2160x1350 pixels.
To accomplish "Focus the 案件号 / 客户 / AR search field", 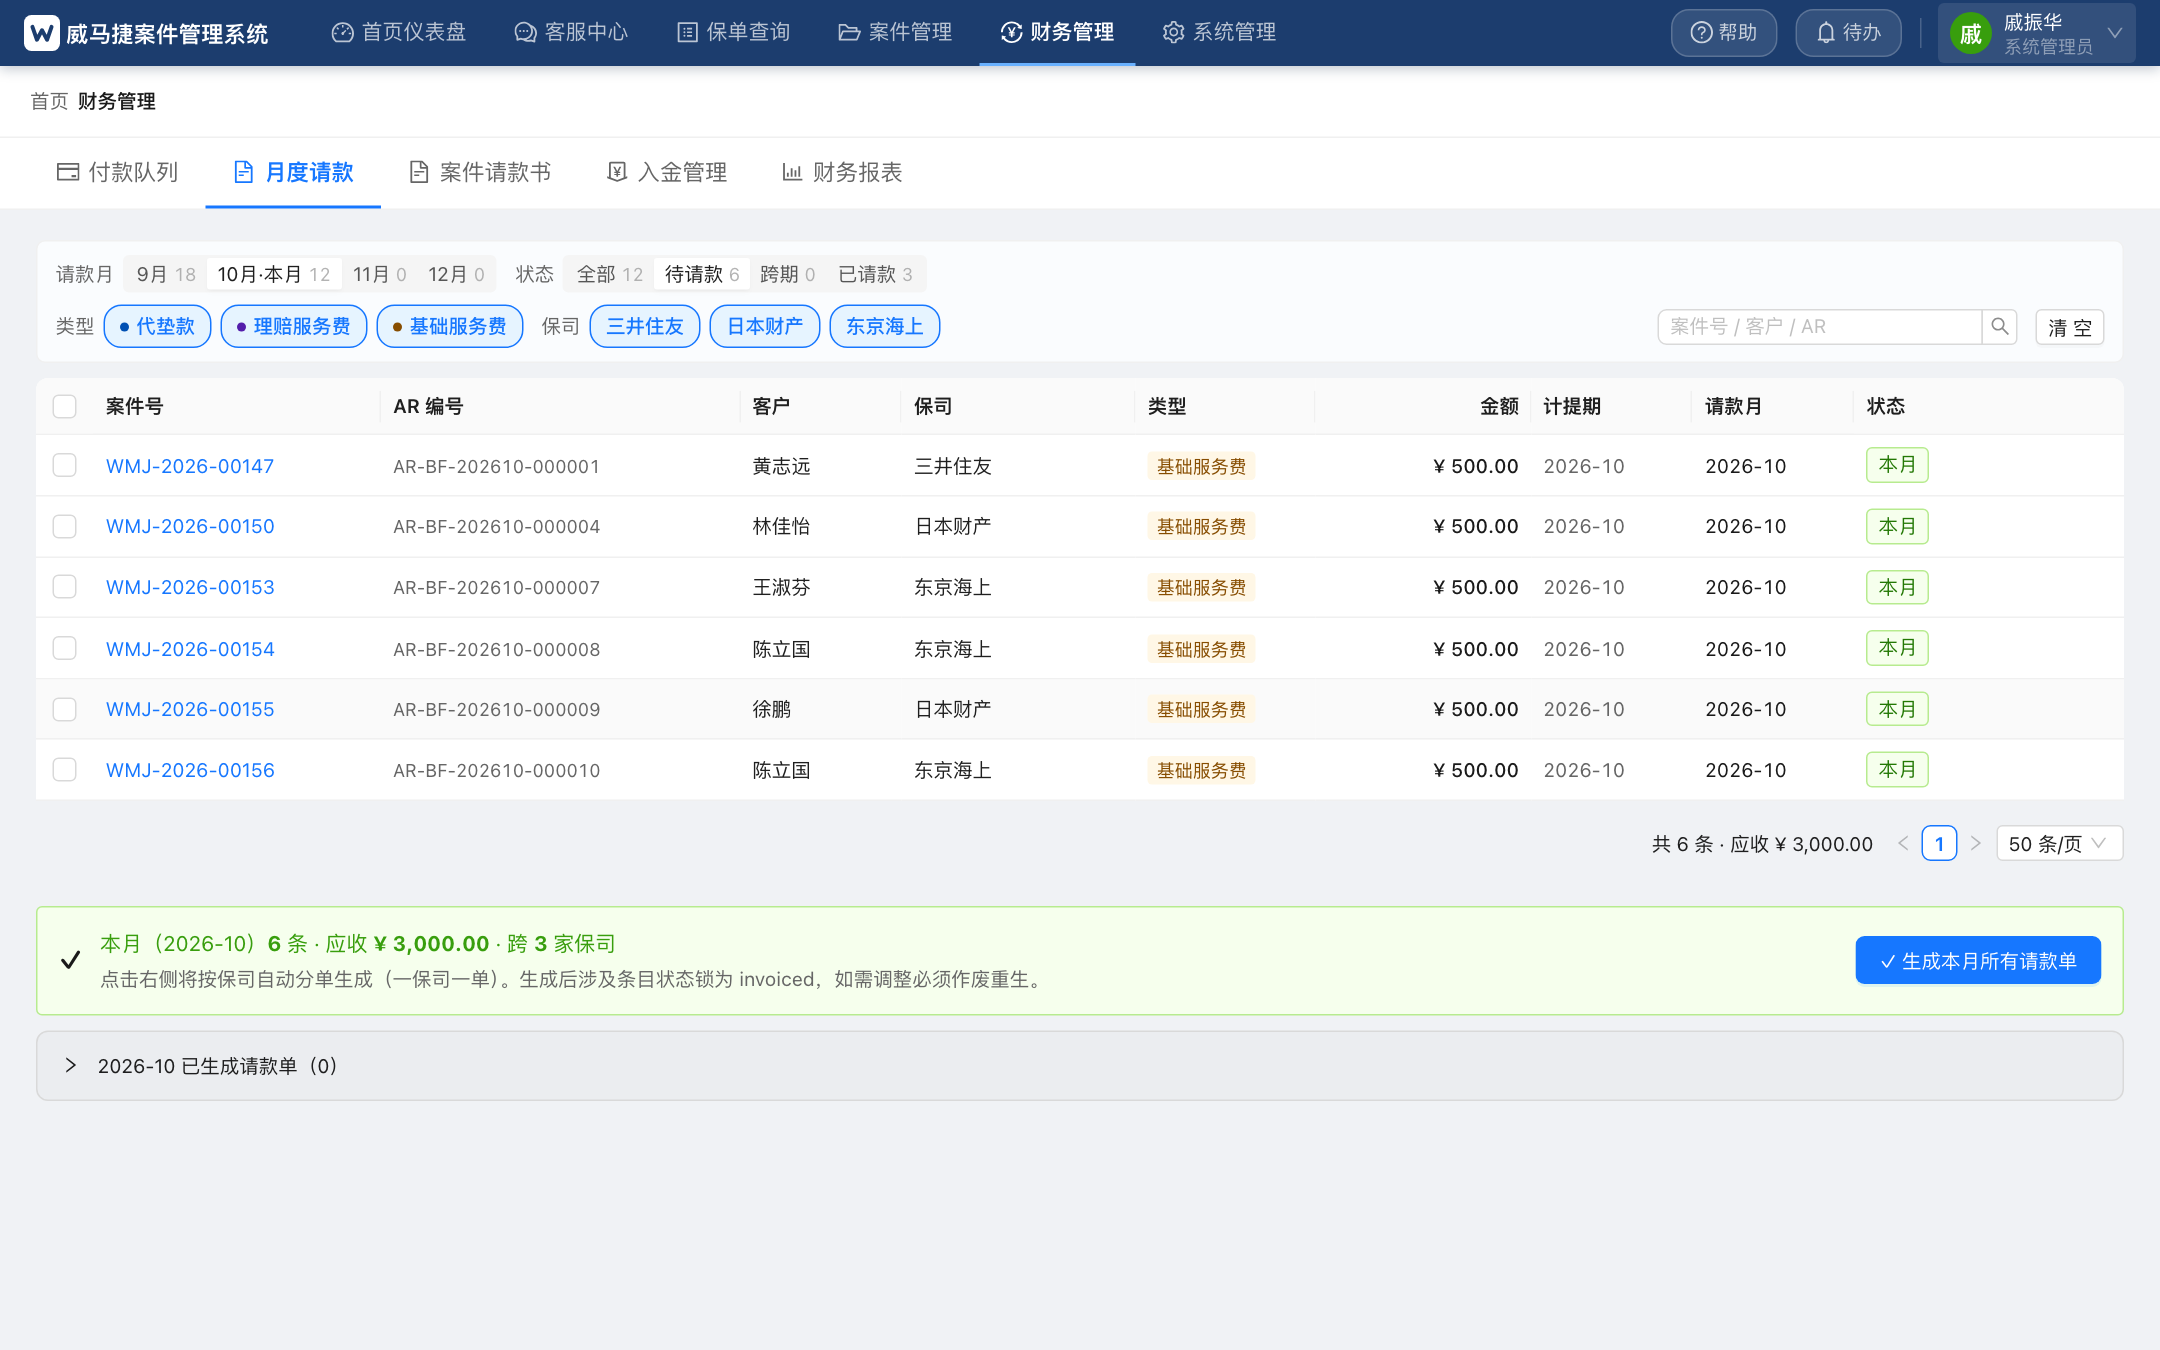I will [x=1820, y=326].
